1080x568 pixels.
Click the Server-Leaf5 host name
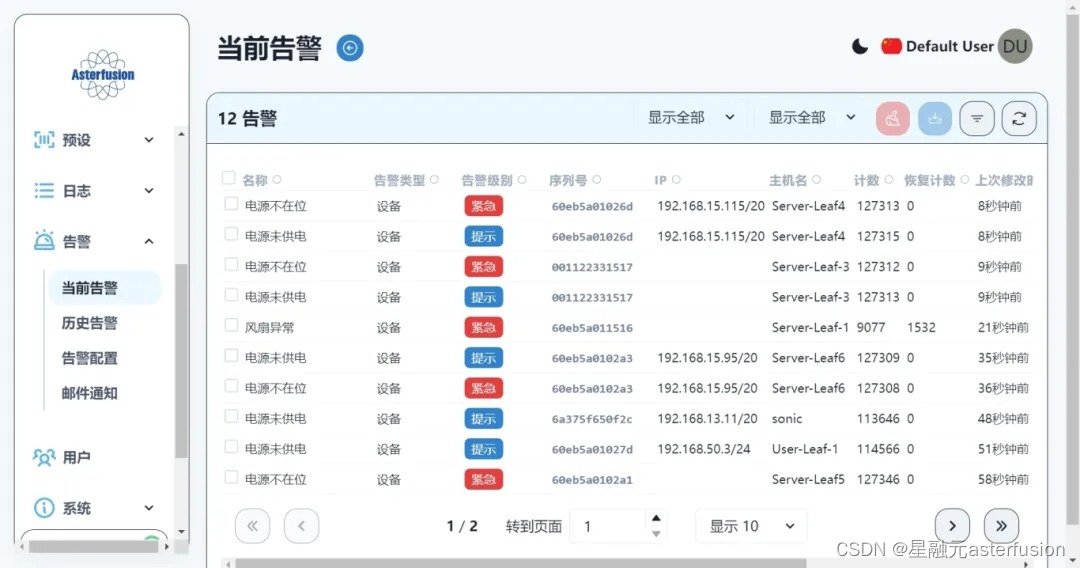point(808,479)
